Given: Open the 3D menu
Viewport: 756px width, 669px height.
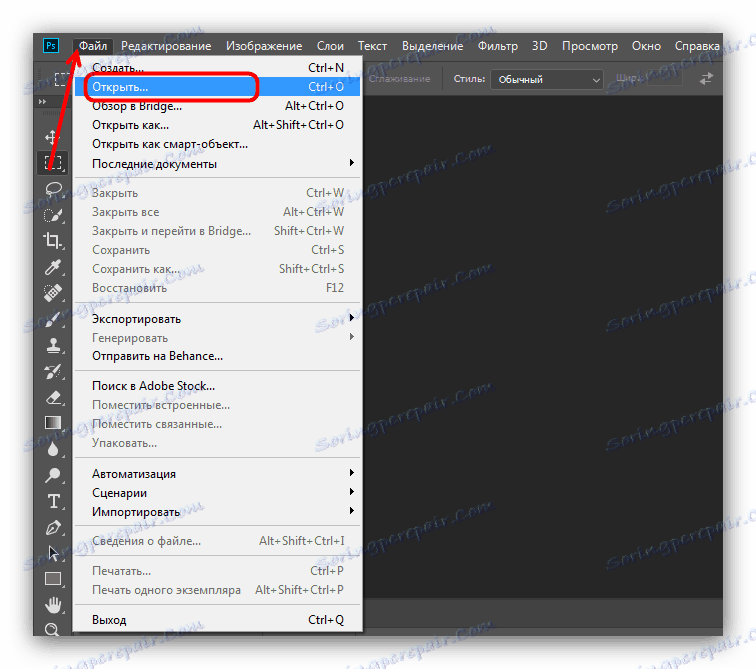Looking at the screenshot, I should [x=540, y=46].
